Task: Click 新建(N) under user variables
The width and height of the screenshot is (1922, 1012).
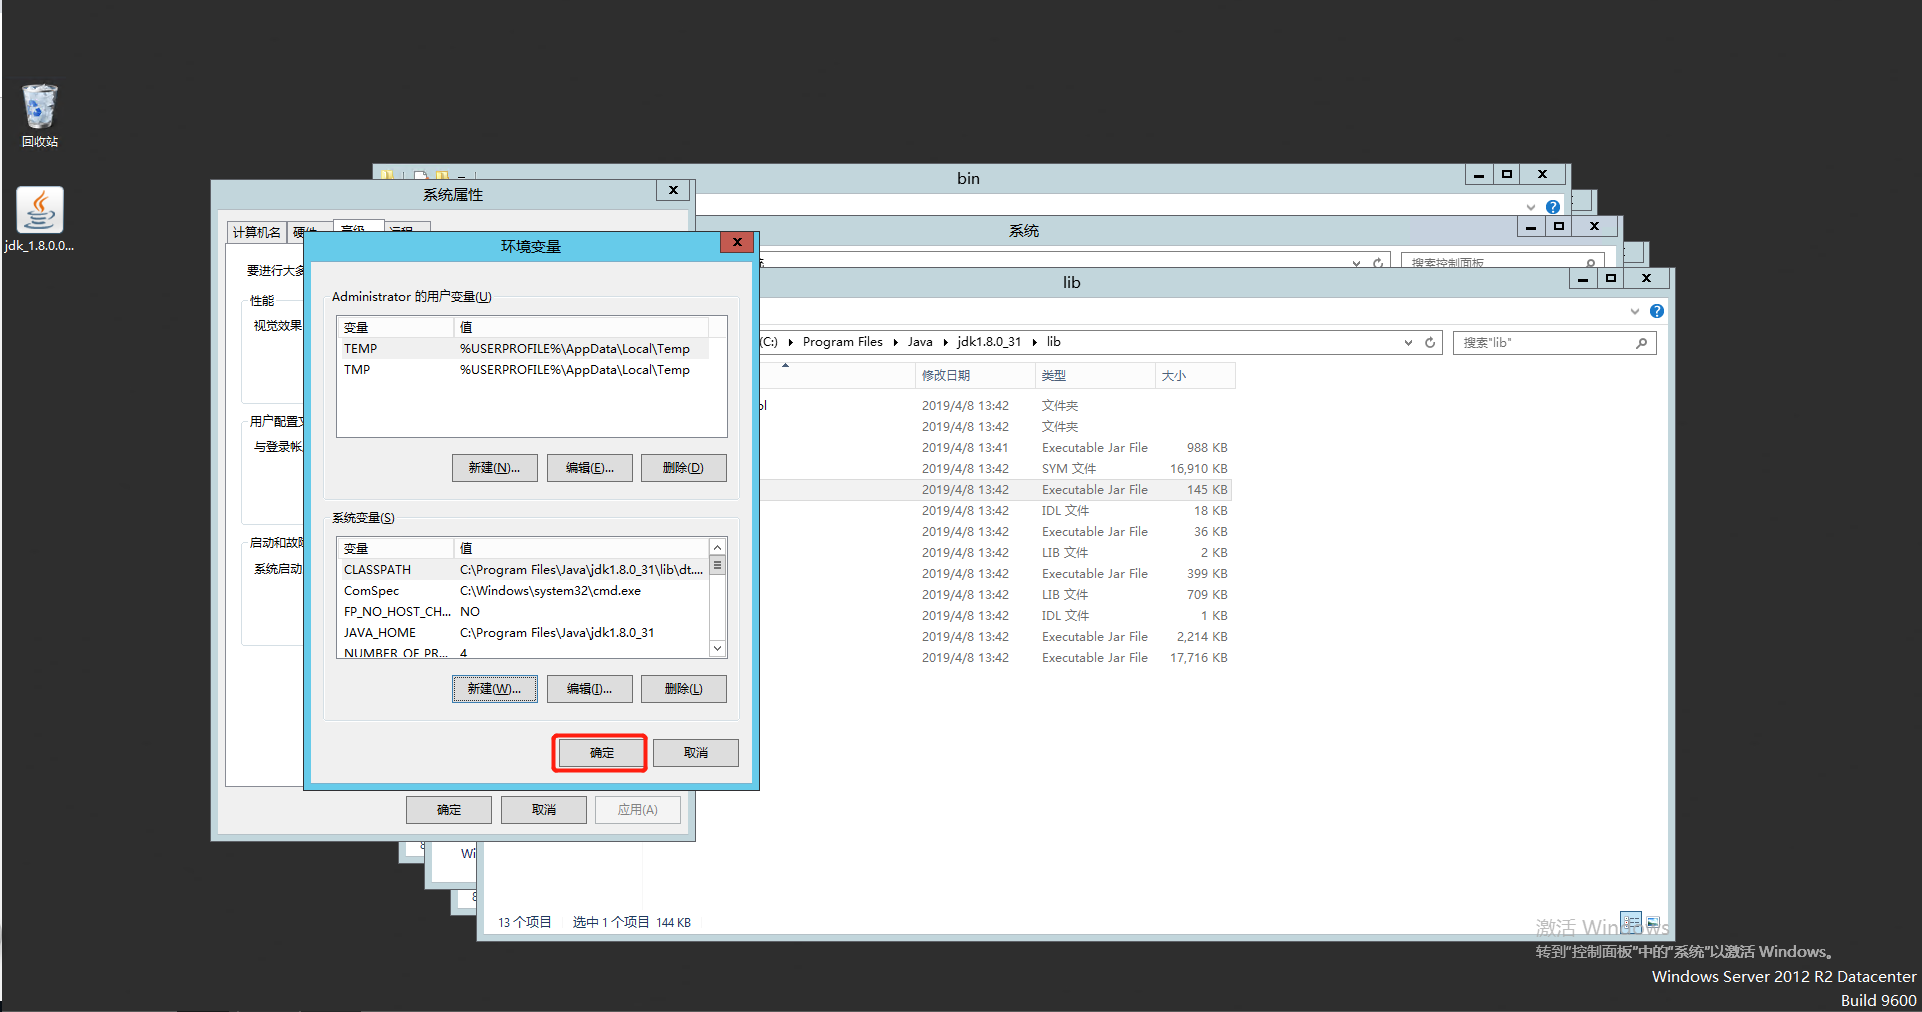Action: coord(494,467)
